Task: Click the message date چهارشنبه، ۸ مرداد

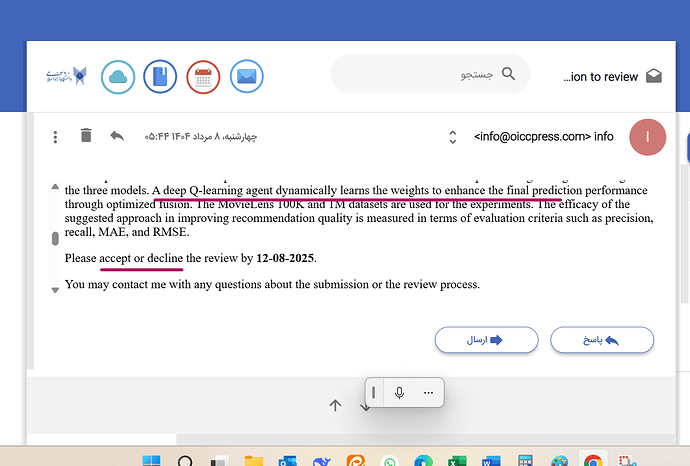Action: point(201,137)
